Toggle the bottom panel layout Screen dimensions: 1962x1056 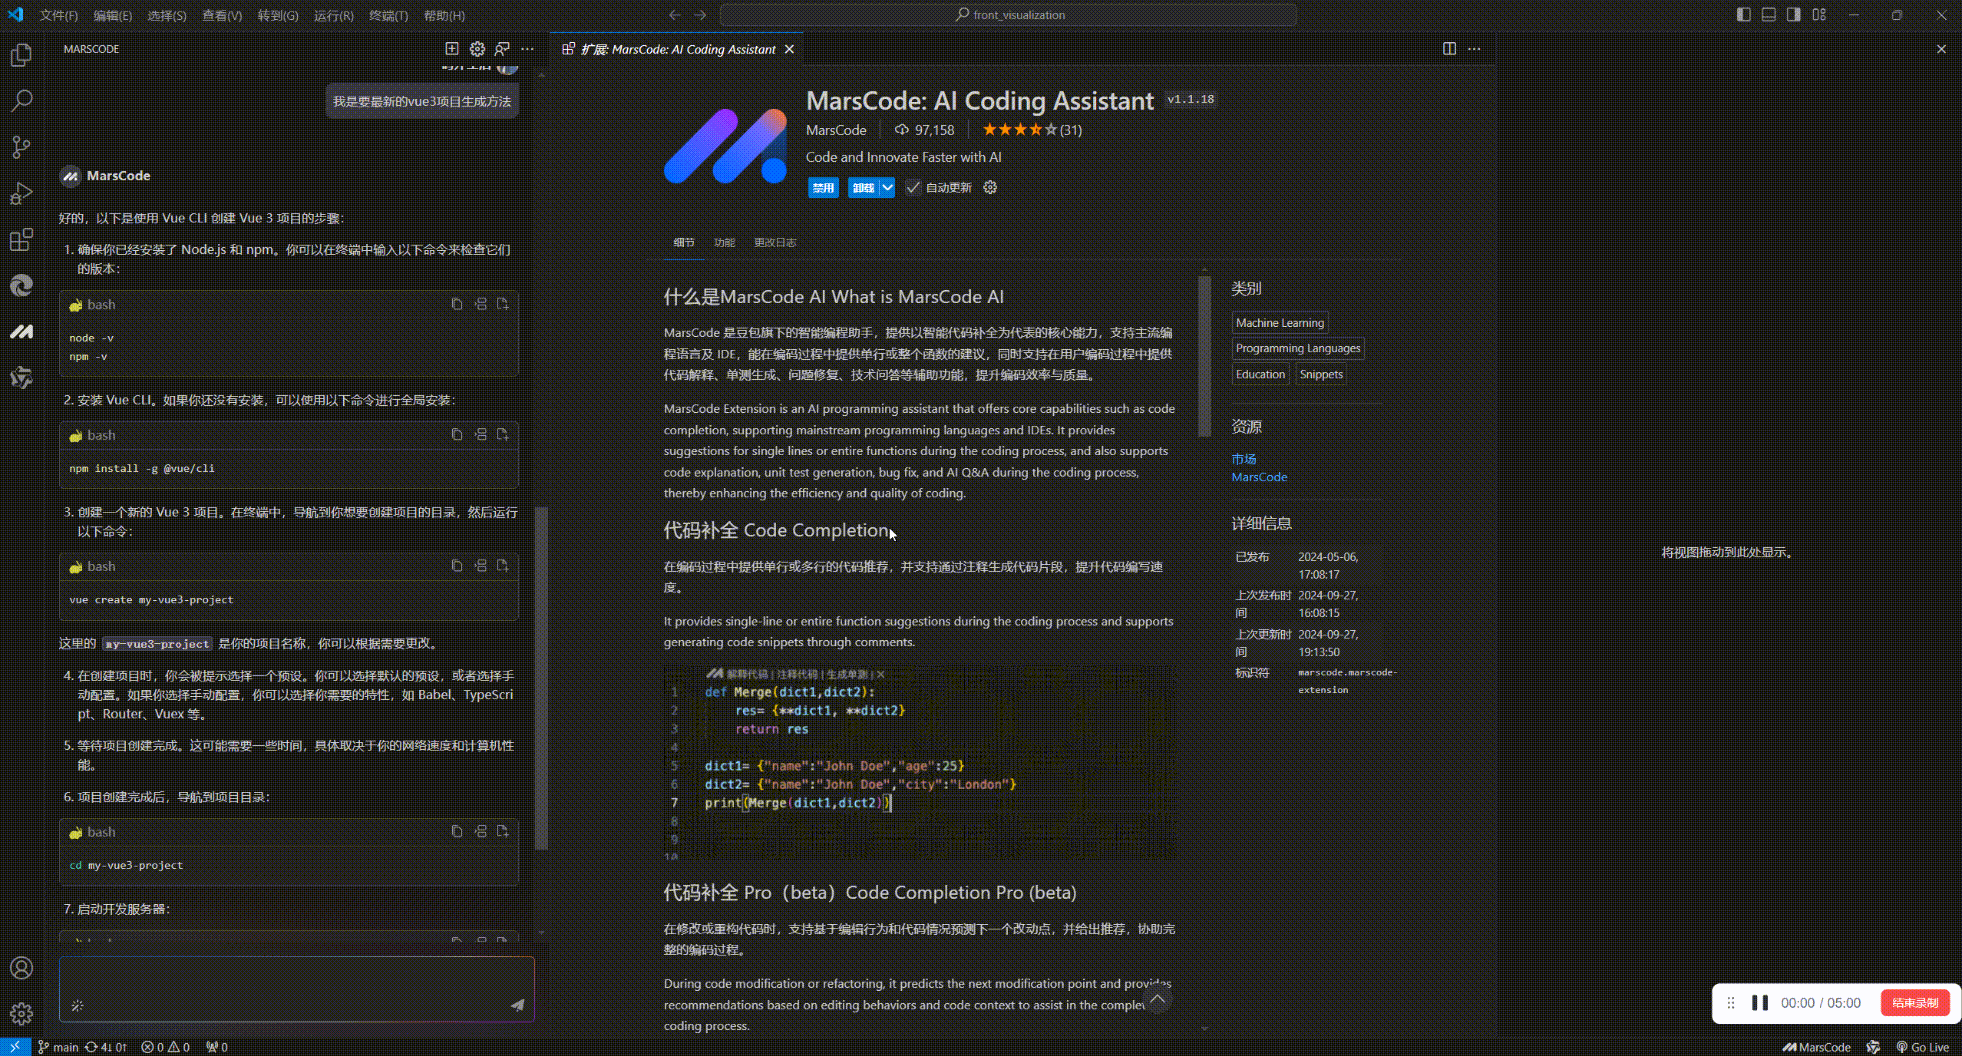click(1769, 15)
